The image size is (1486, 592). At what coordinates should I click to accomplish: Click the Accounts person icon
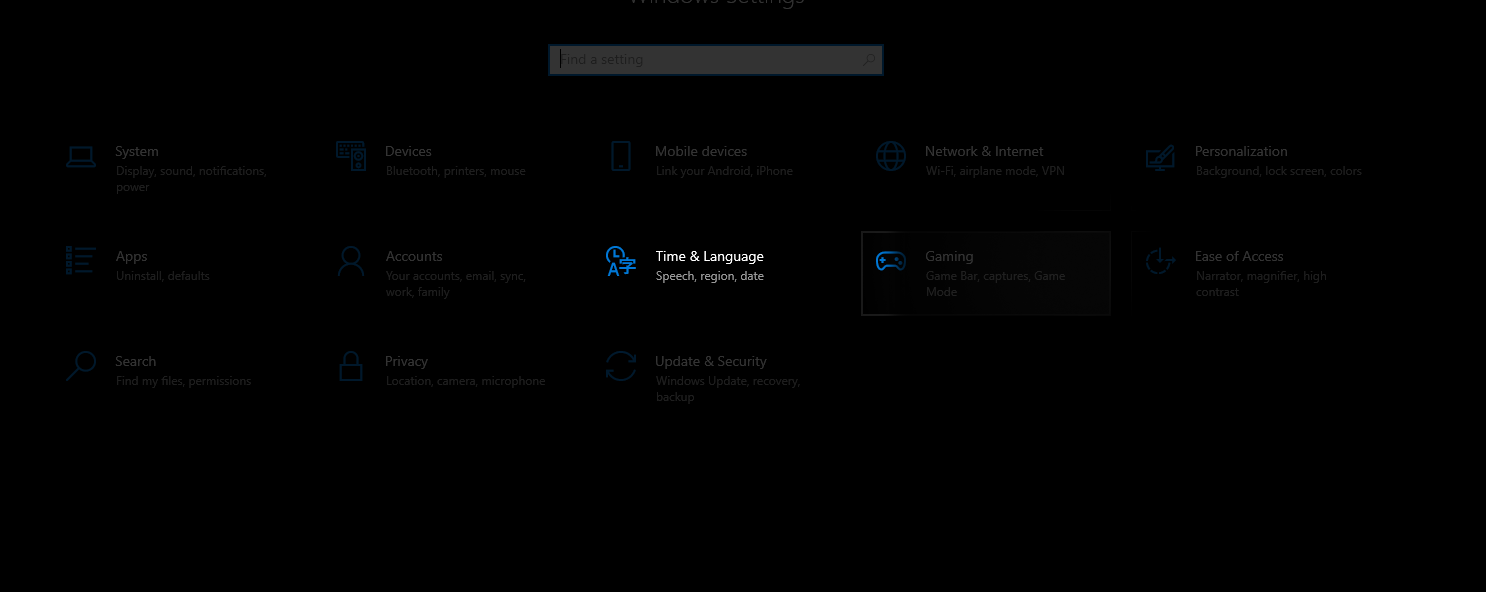[351, 261]
